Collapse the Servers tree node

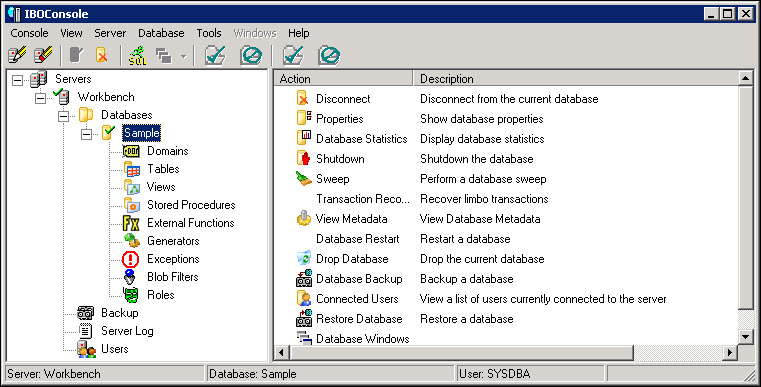tap(17, 80)
